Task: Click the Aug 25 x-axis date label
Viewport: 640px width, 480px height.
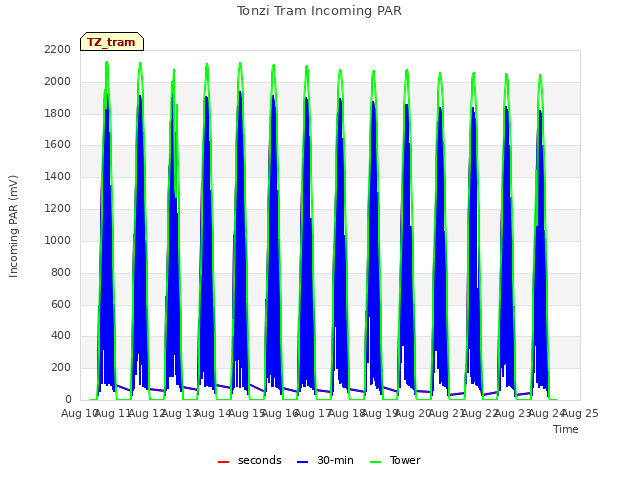Action: click(x=580, y=413)
